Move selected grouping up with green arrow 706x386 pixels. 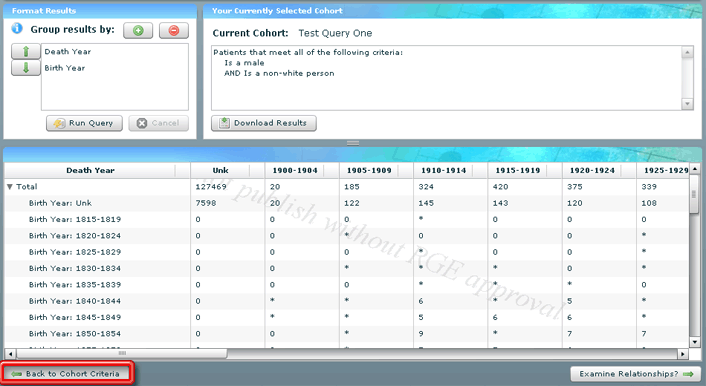26,51
